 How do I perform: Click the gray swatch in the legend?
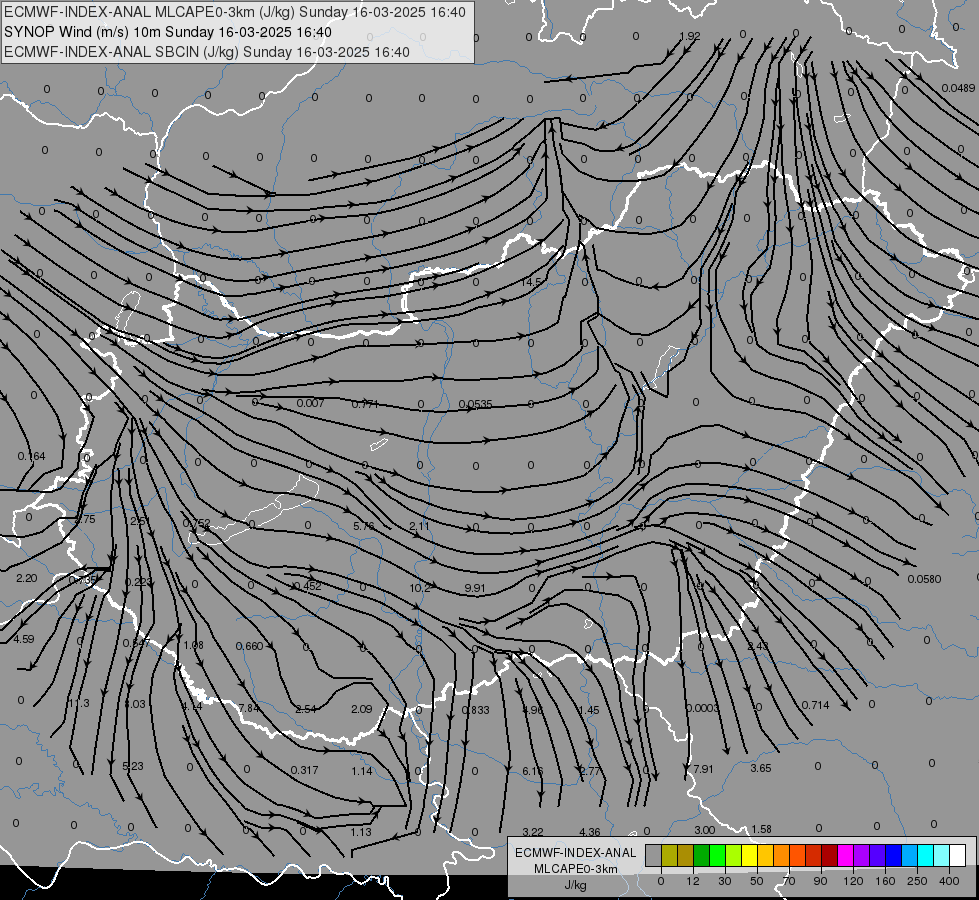click(654, 856)
